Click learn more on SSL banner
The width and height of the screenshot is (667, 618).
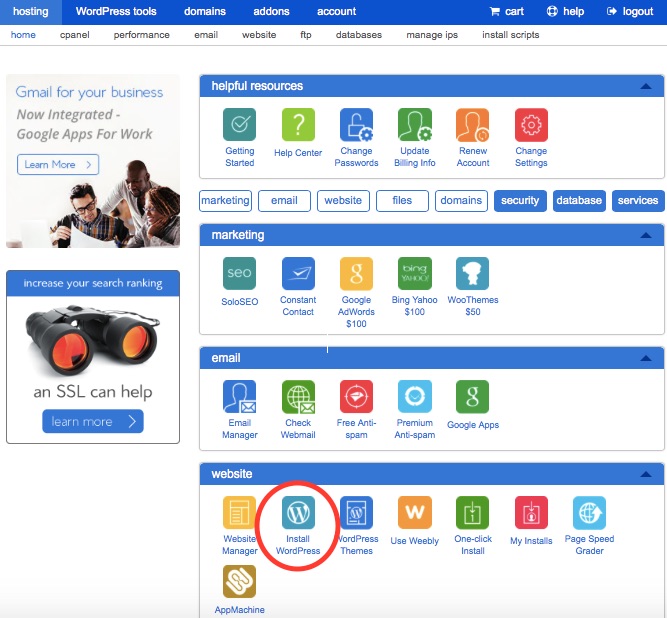point(93,421)
